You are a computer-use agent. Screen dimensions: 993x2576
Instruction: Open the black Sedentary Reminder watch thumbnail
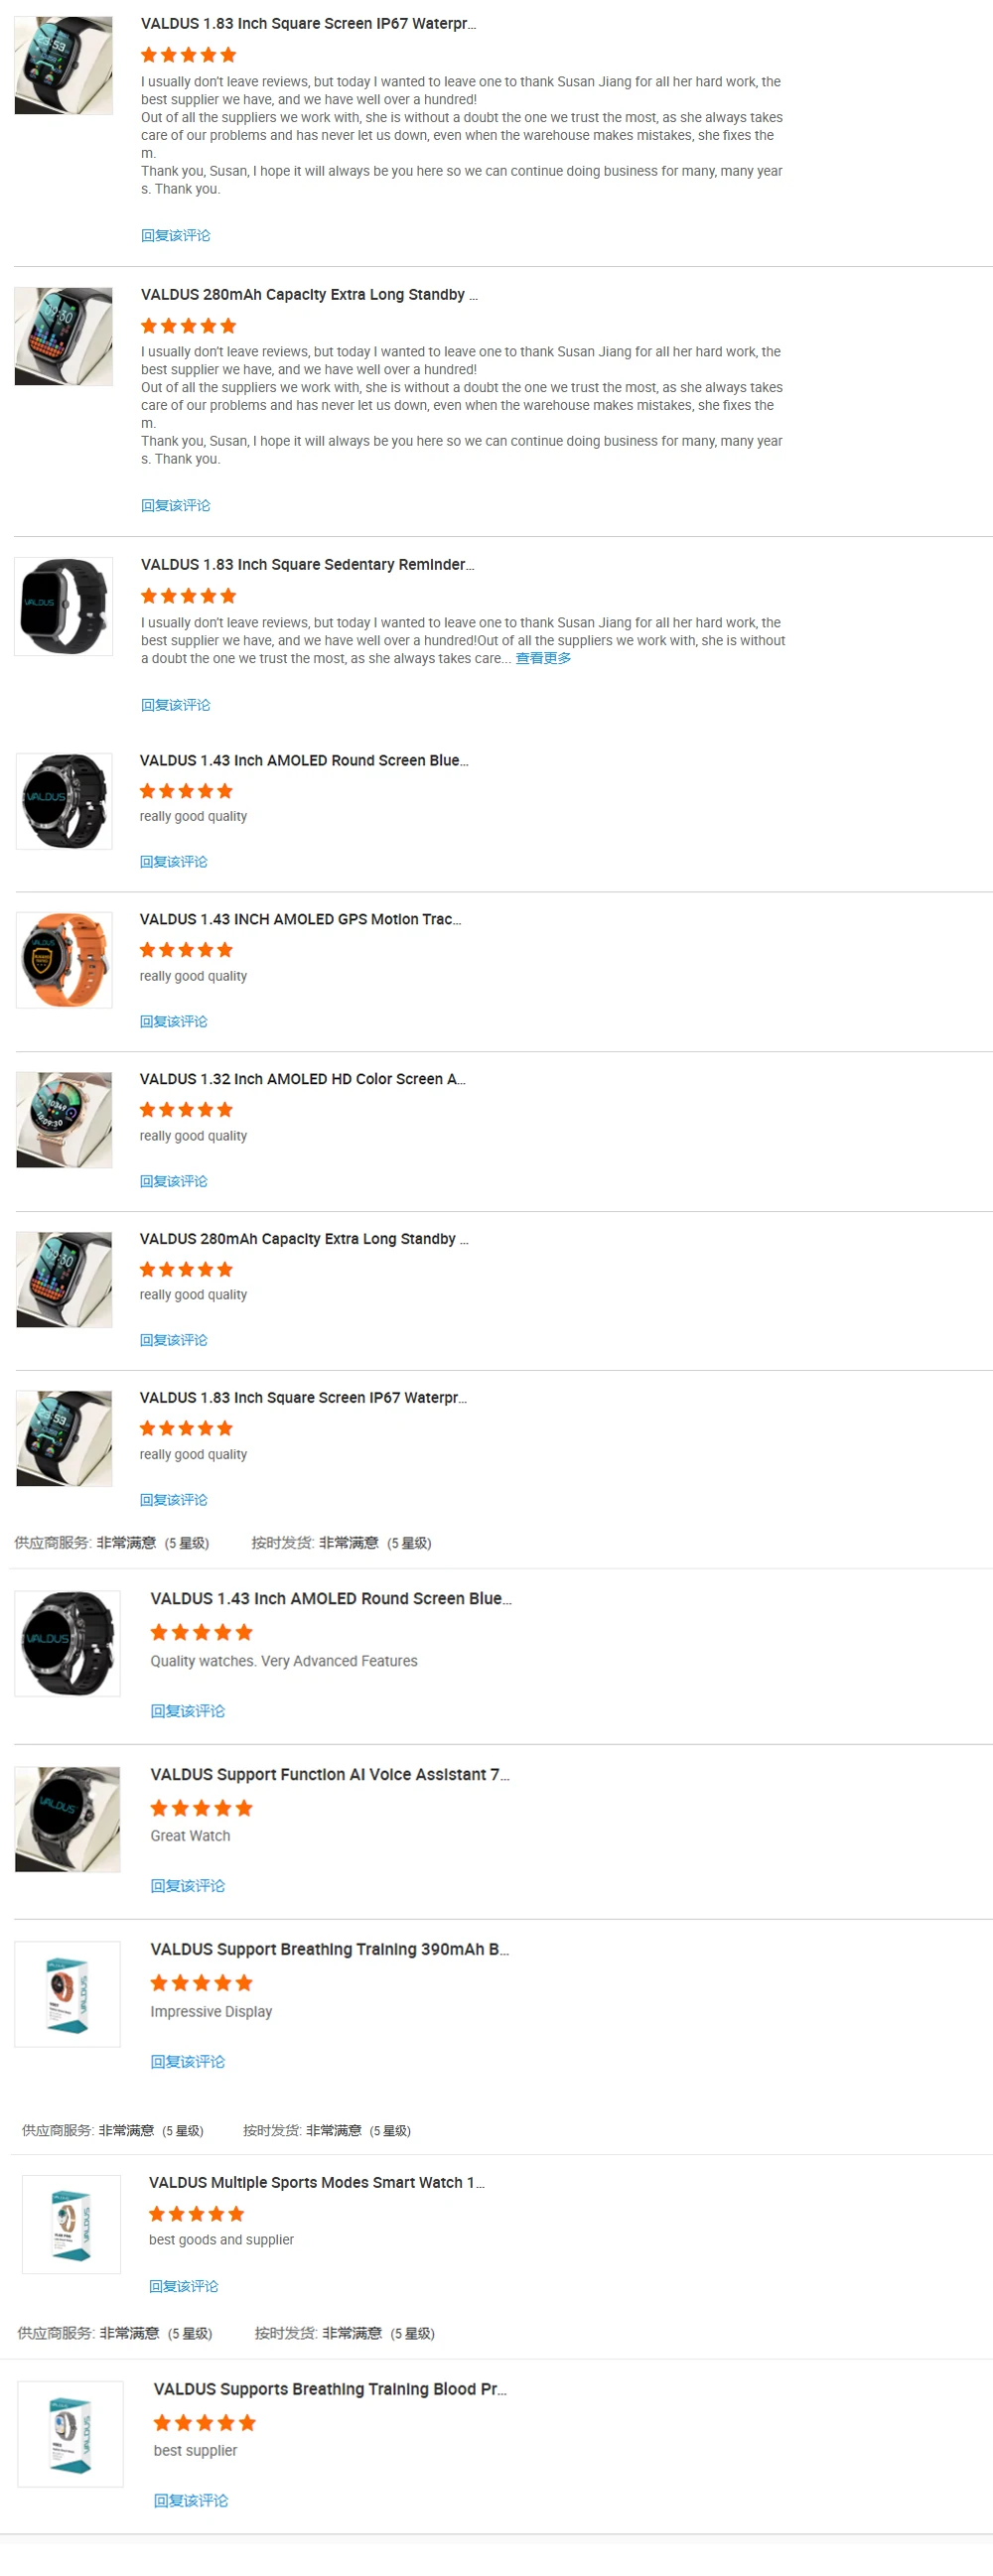click(x=63, y=606)
